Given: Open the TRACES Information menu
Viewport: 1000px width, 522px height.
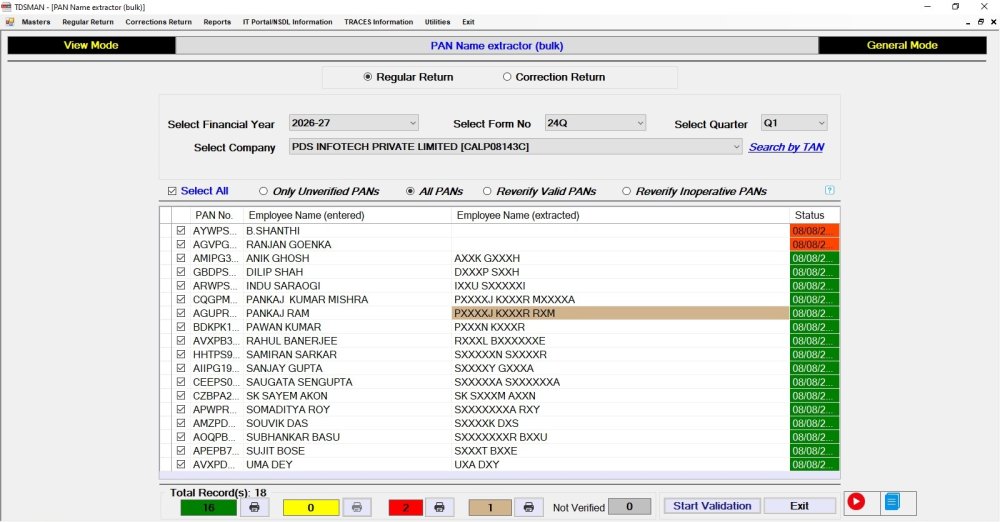Looking at the screenshot, I should tap(378, 22).
